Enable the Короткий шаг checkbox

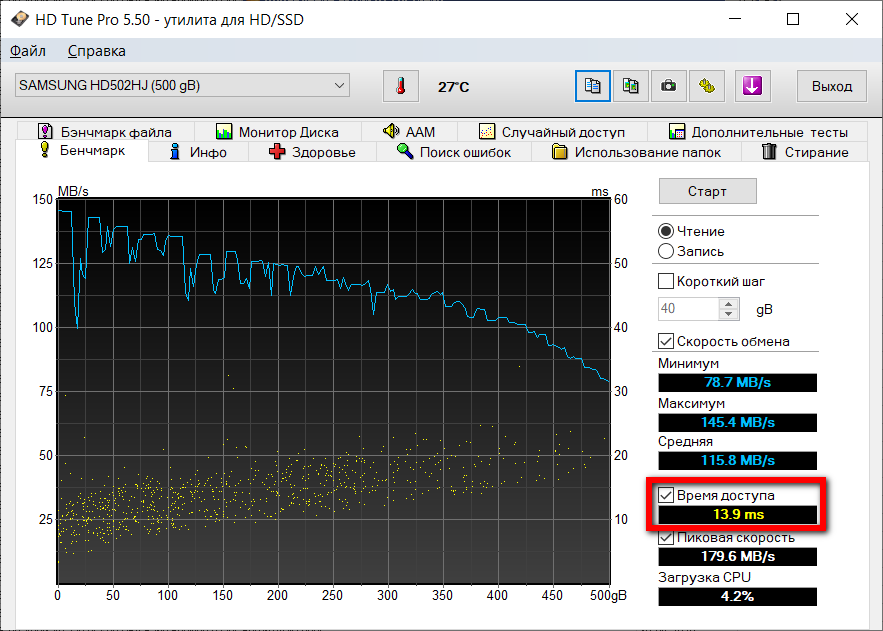(666, 281)
